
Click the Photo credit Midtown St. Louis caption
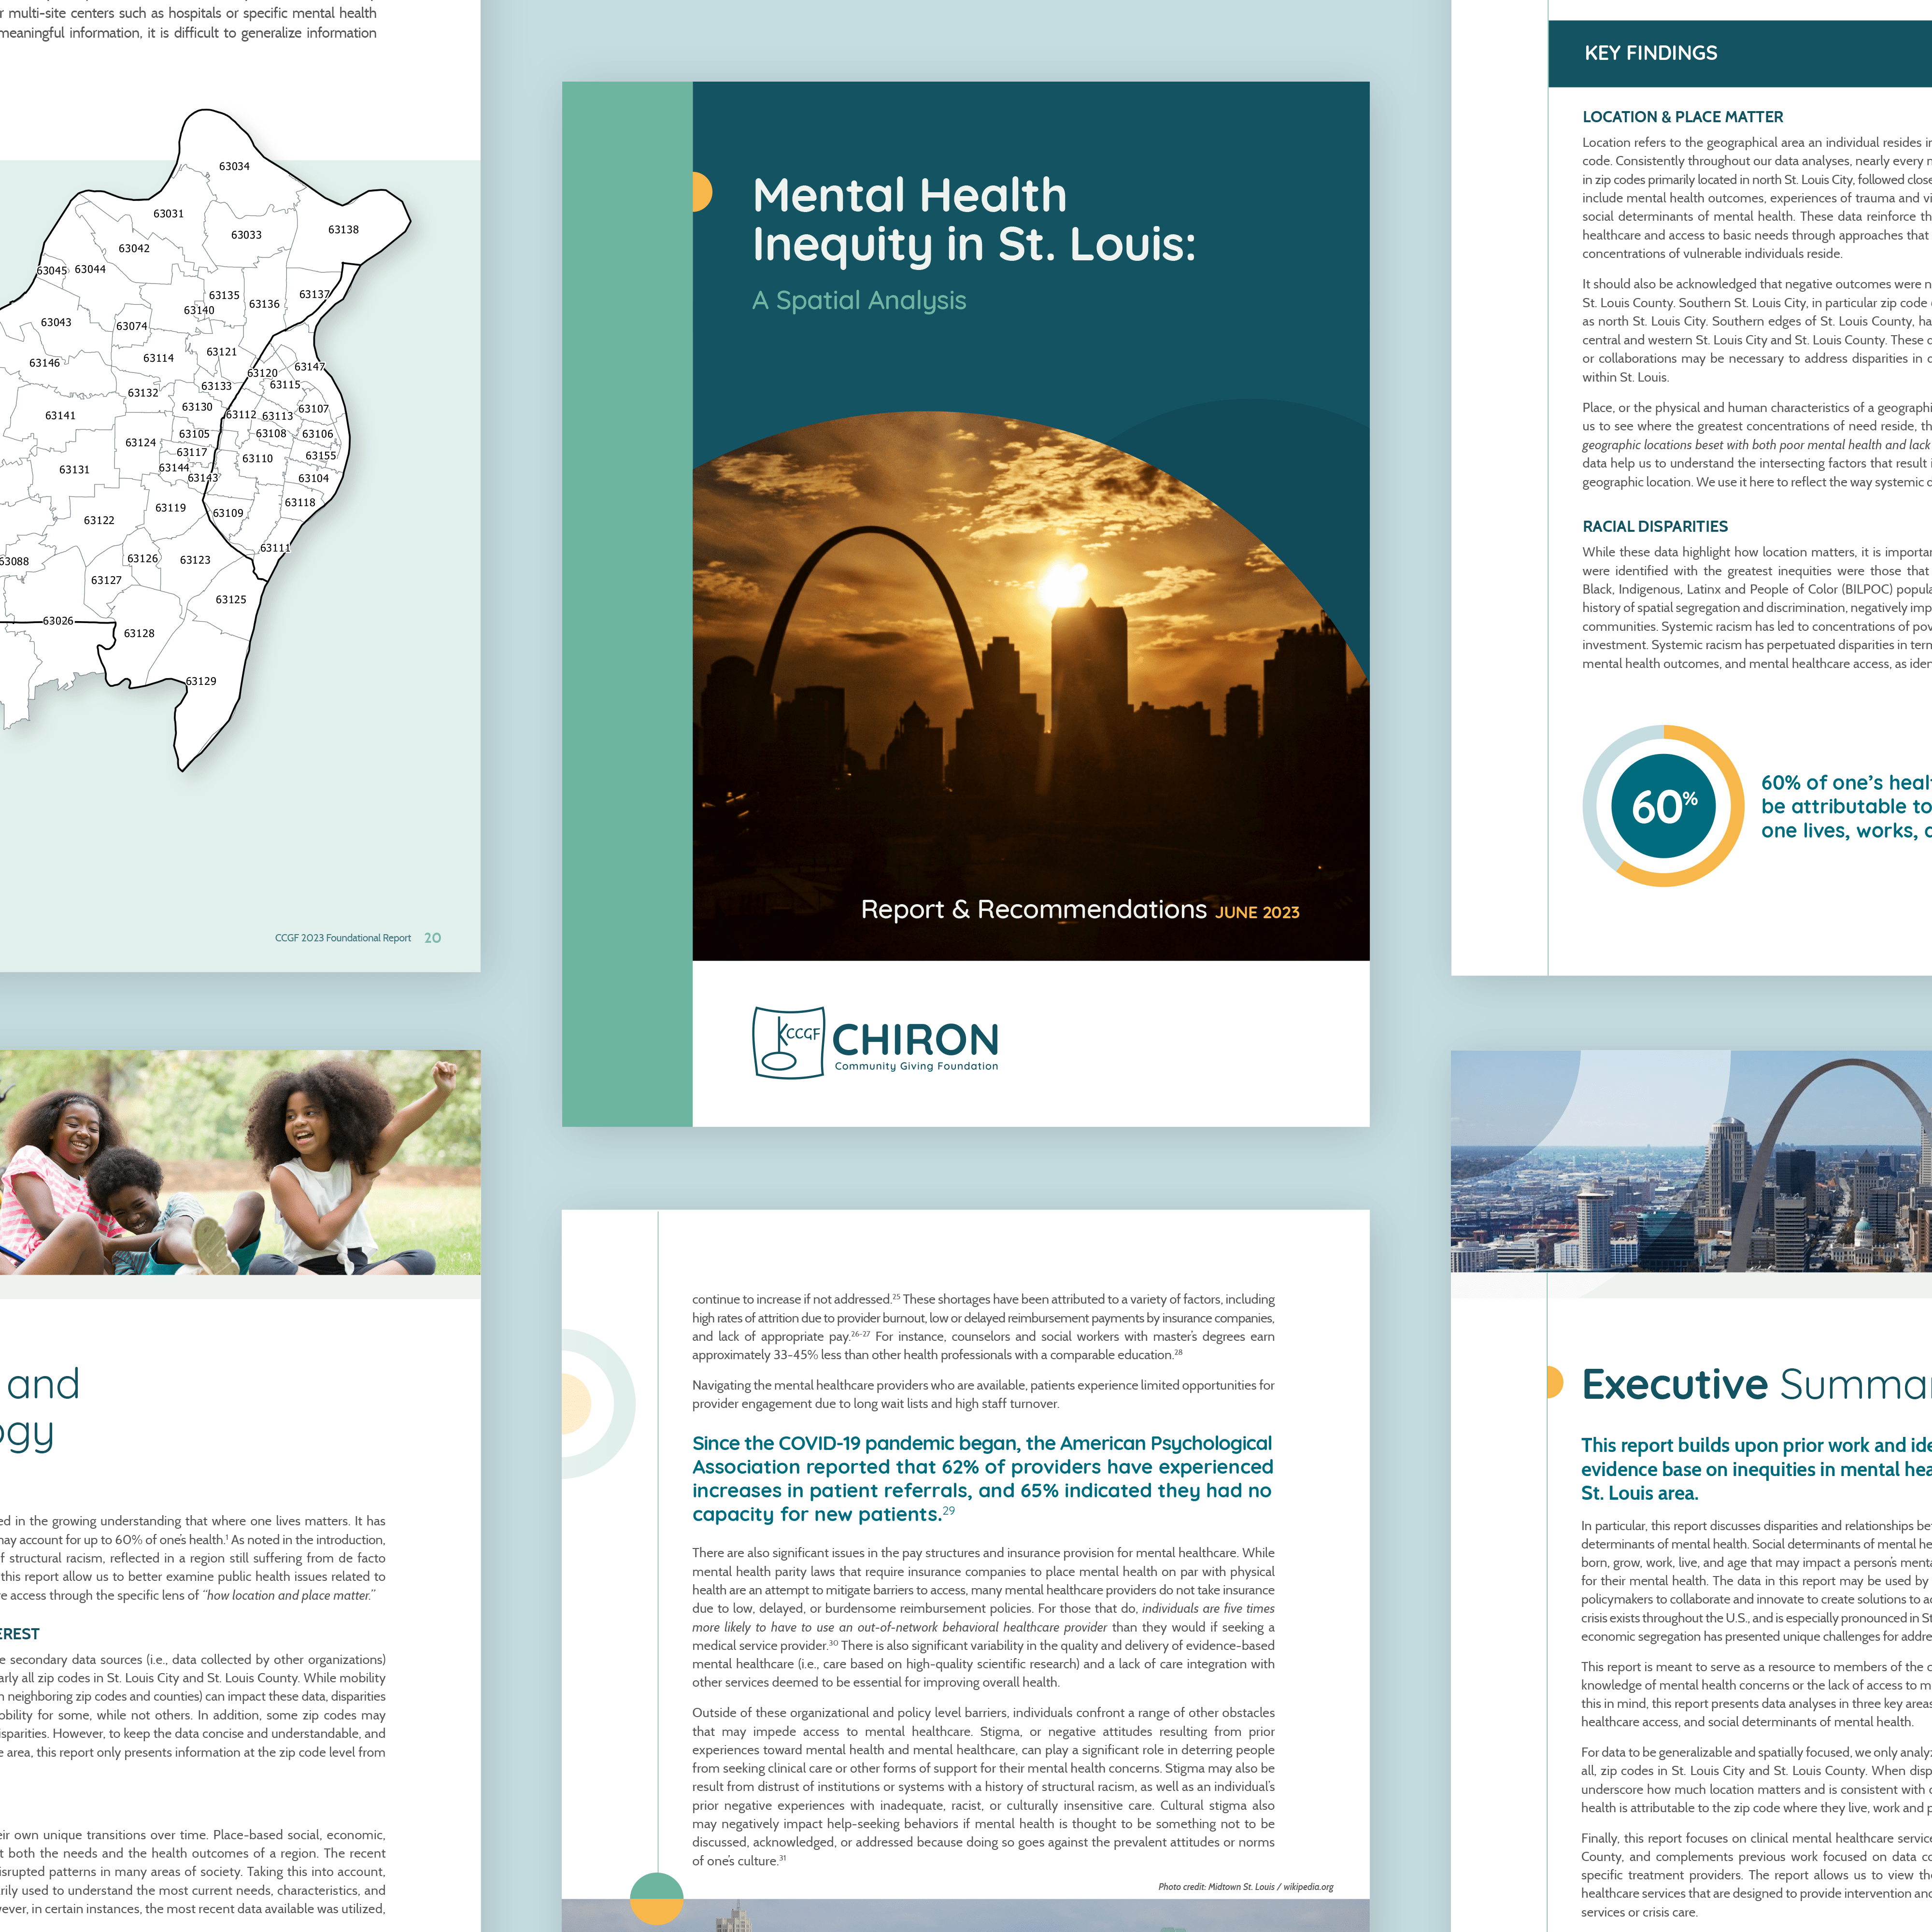pyautogui.click(x=1245, y=1887)
